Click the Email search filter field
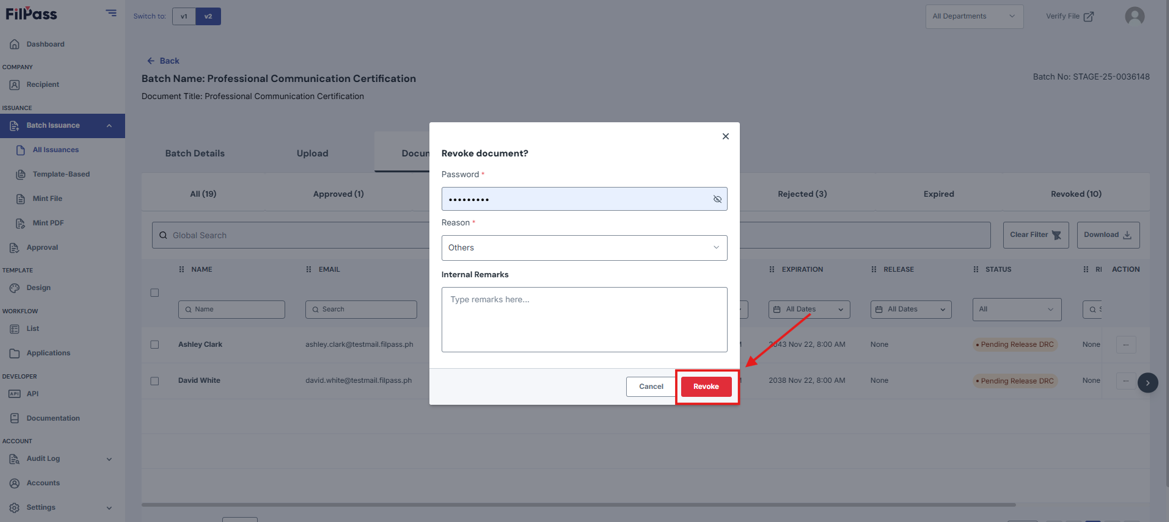 pyautogui.click(x=361, y=309)
